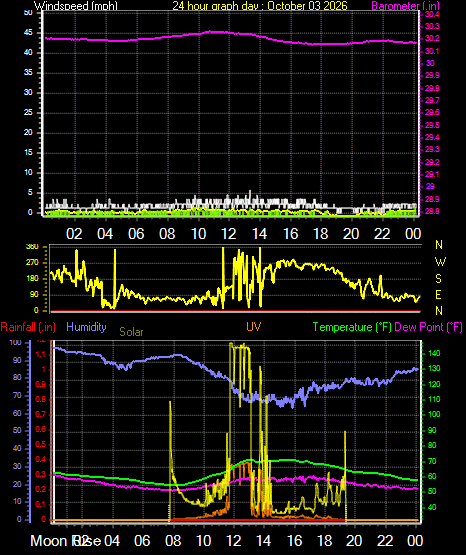Click the E compass direction label
This screenshot has width=466, height=555.
point(438,294)
